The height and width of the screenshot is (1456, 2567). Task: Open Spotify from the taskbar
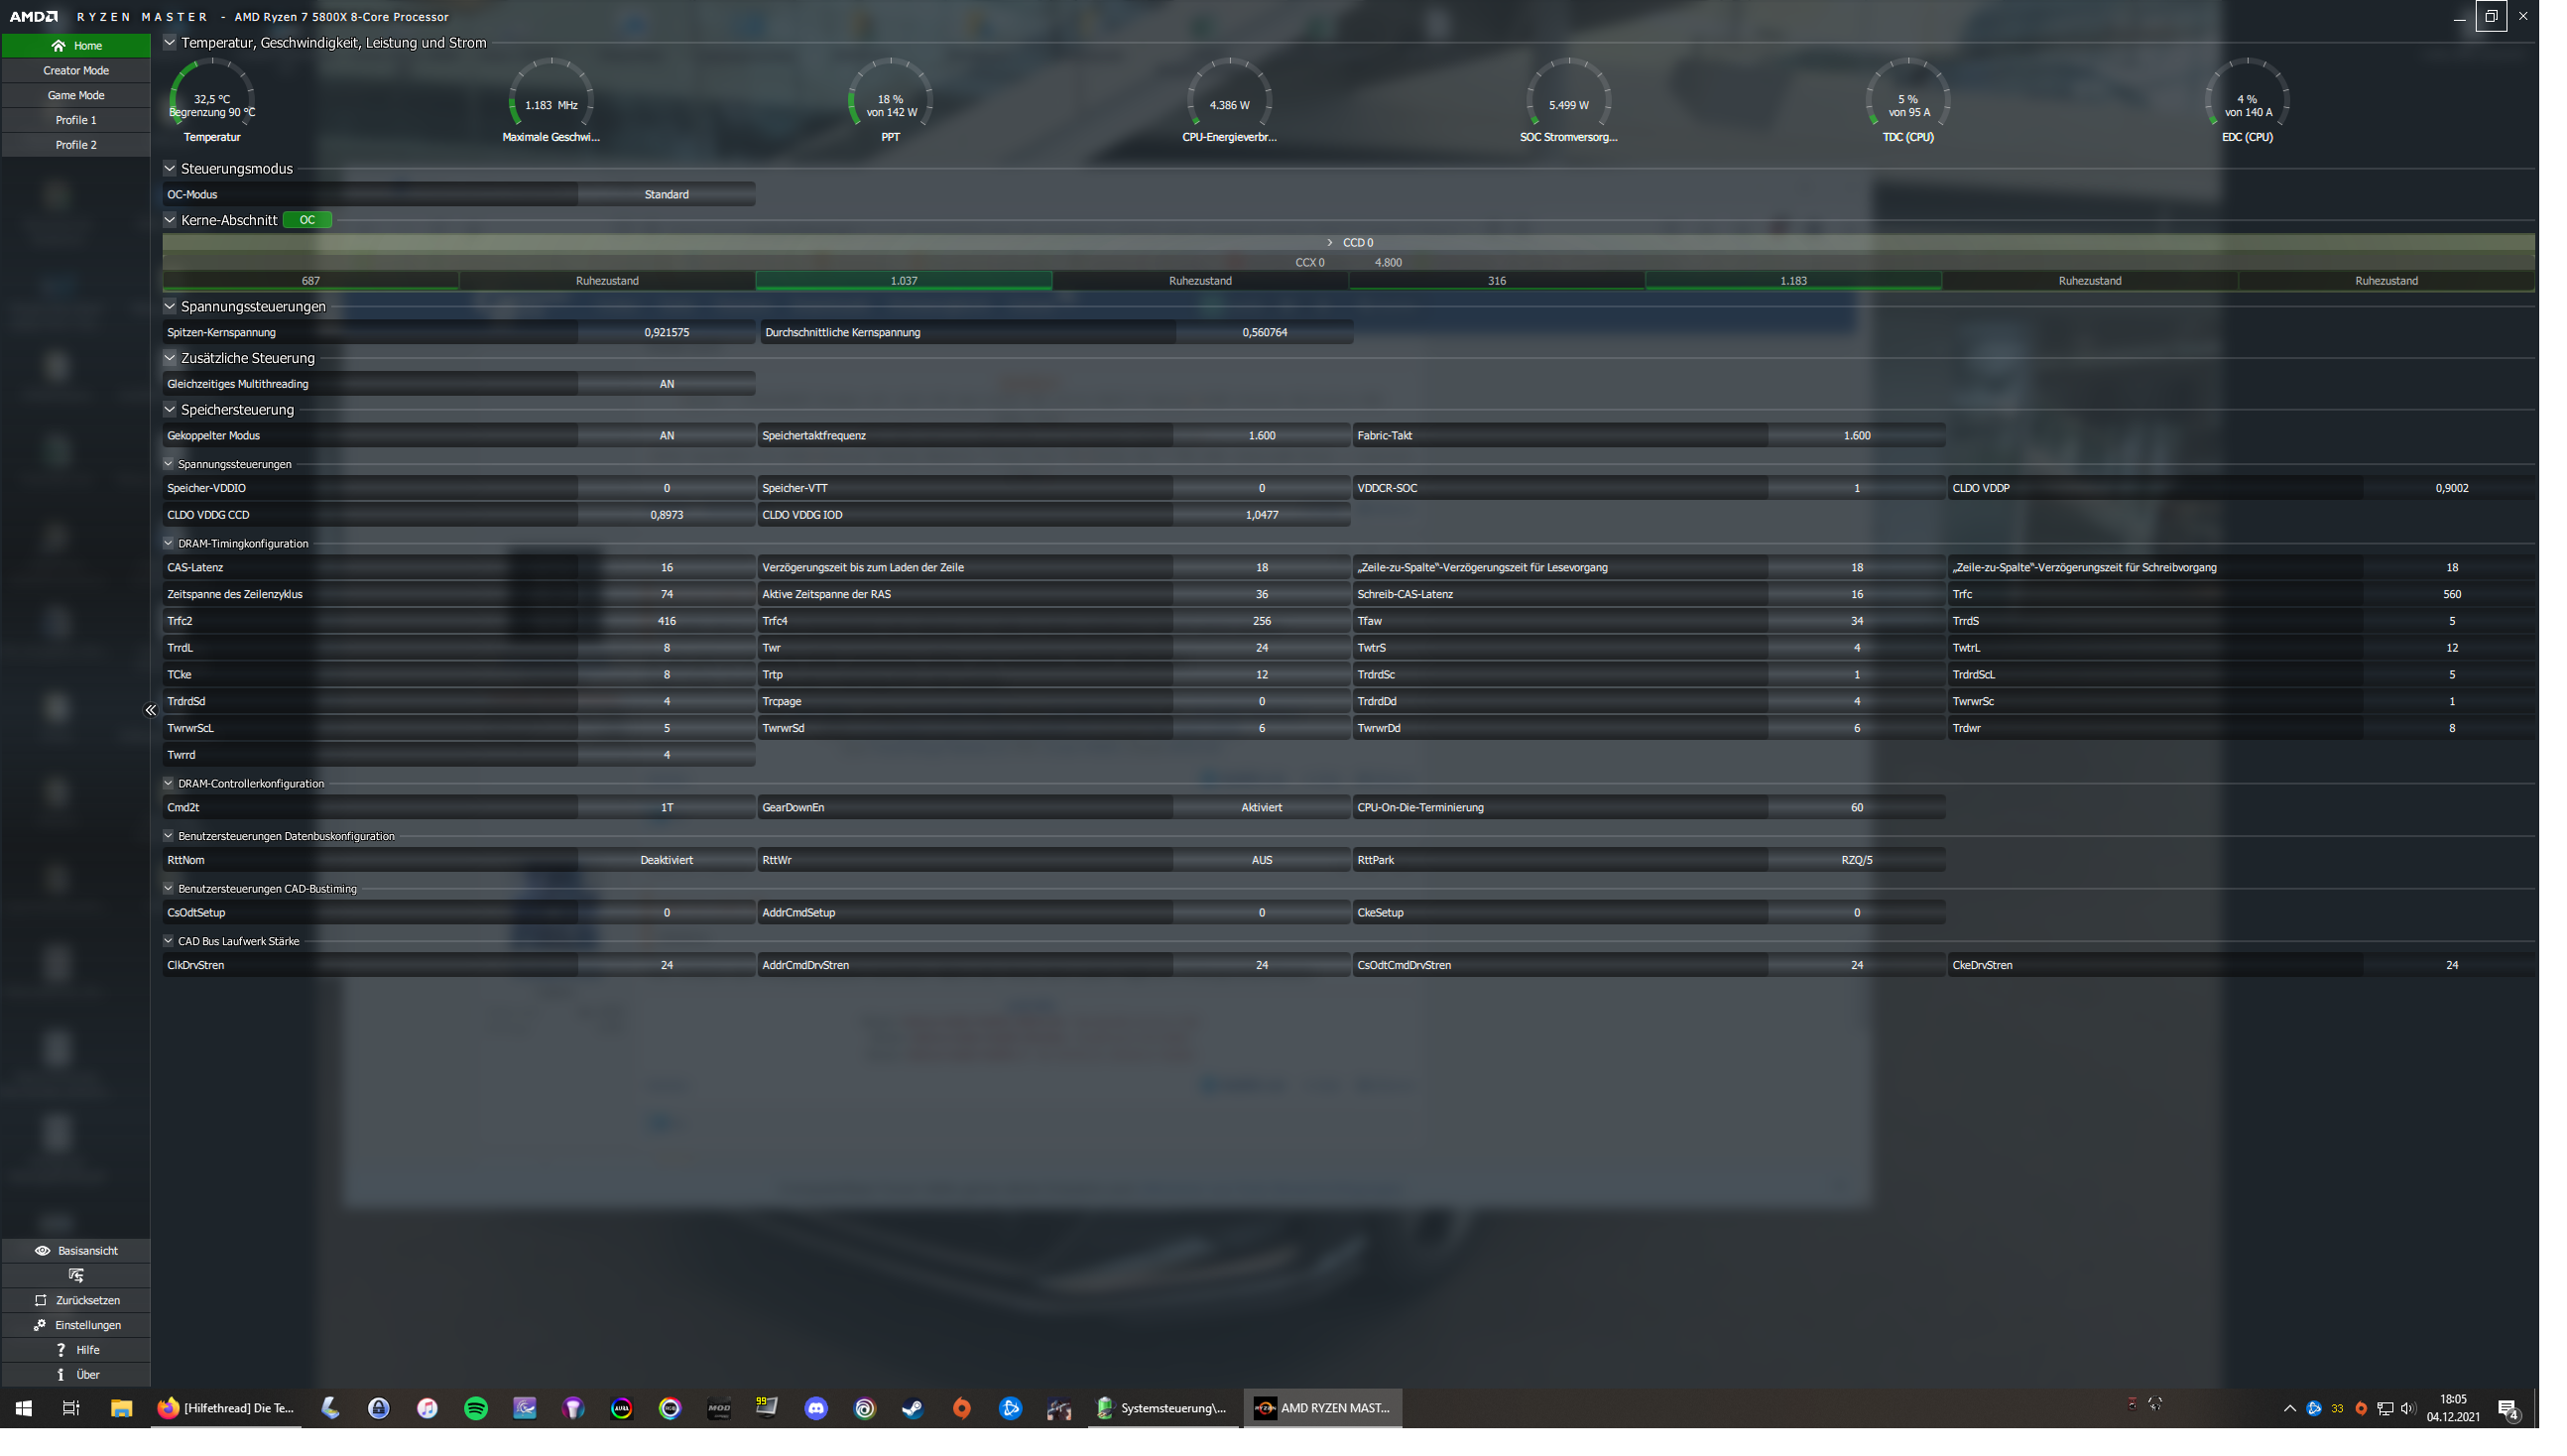point(476,1408)
